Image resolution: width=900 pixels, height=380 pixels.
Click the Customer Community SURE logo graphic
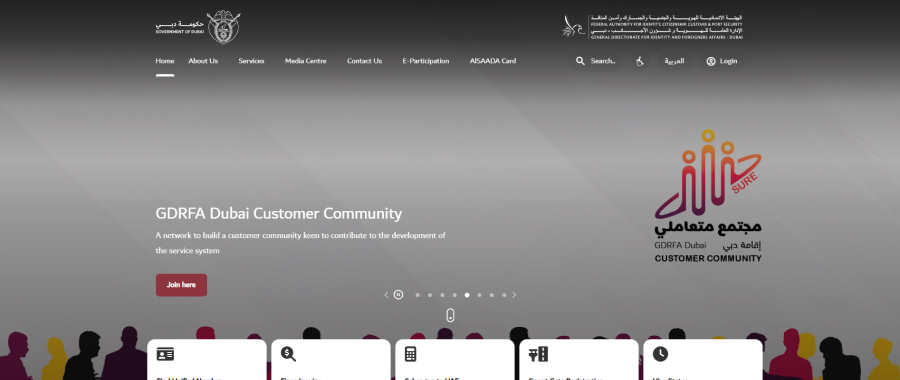[x=708, y=196]
